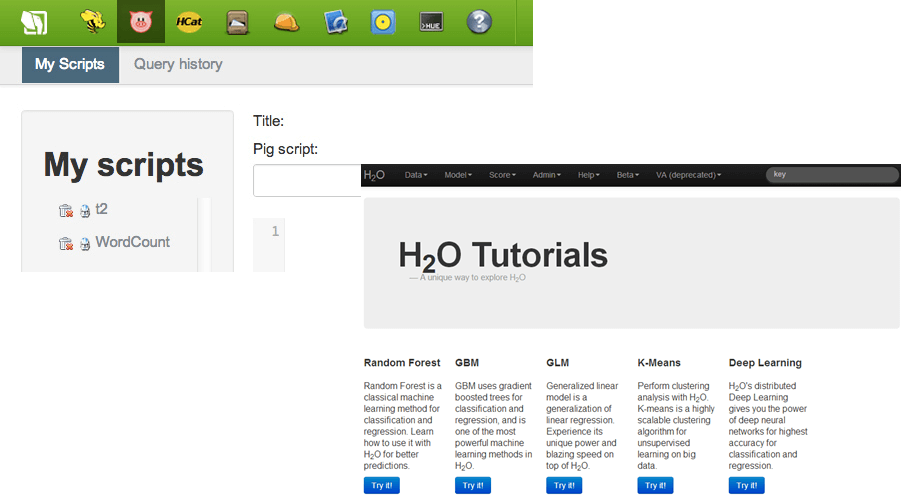This screenshot has width=901, height=502.
Task: Click the H2O Tutorials title
Action: (503, 256)
